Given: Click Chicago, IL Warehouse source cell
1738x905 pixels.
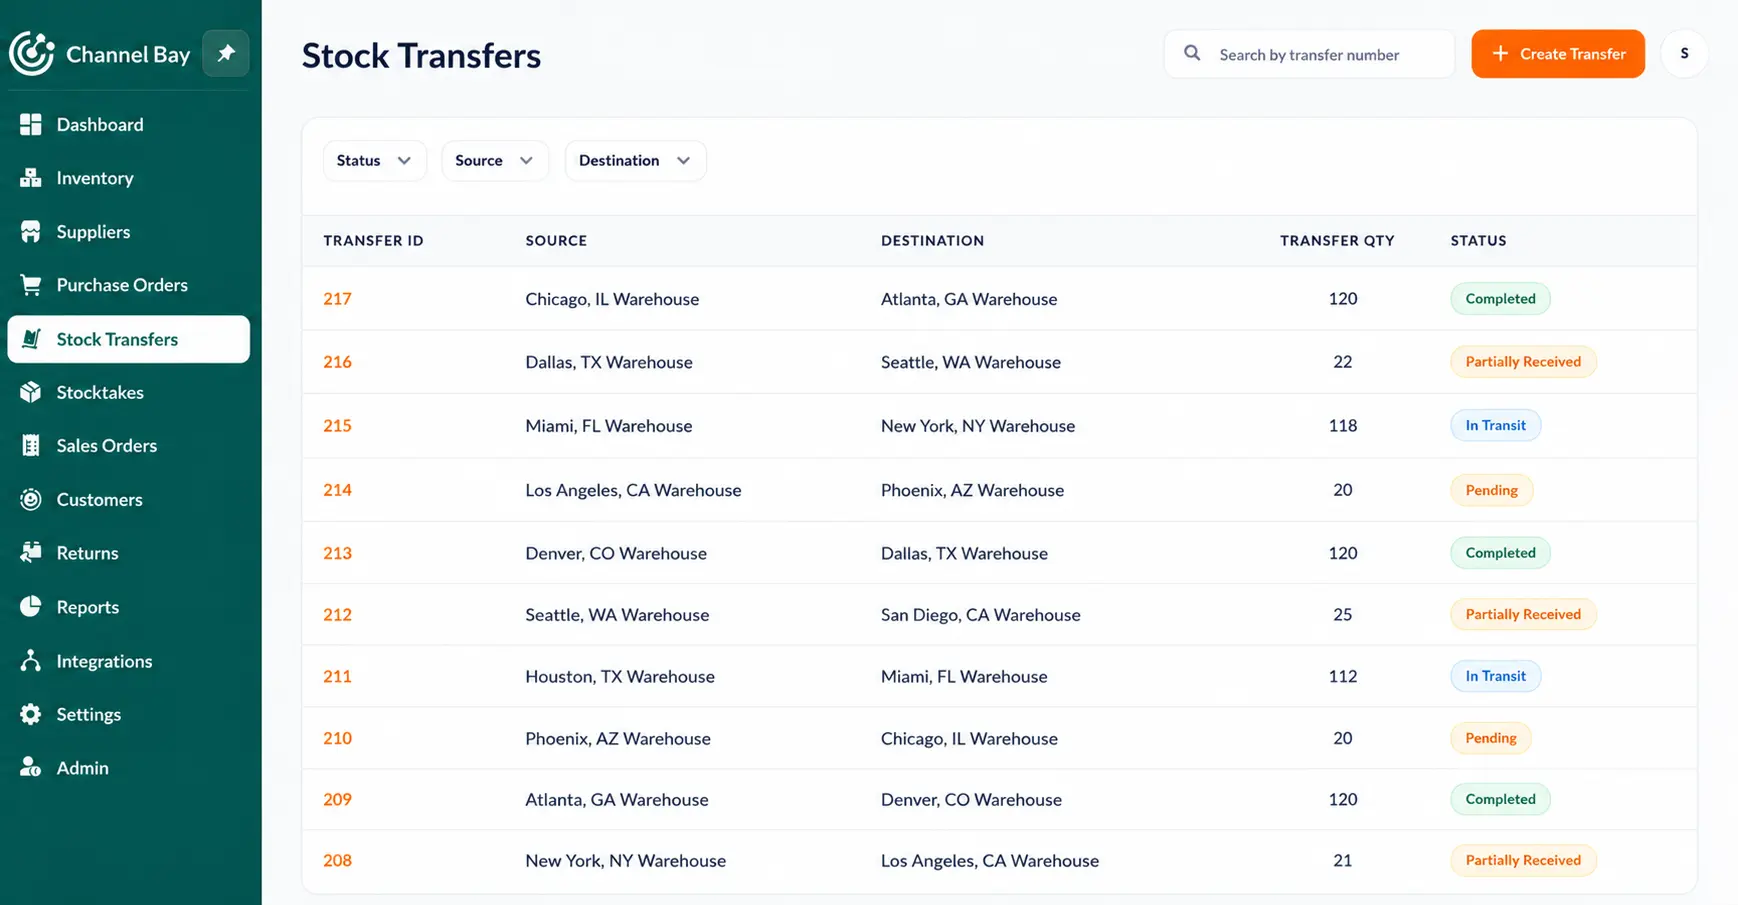Looking at the screenshot, I should coord(612,299).
